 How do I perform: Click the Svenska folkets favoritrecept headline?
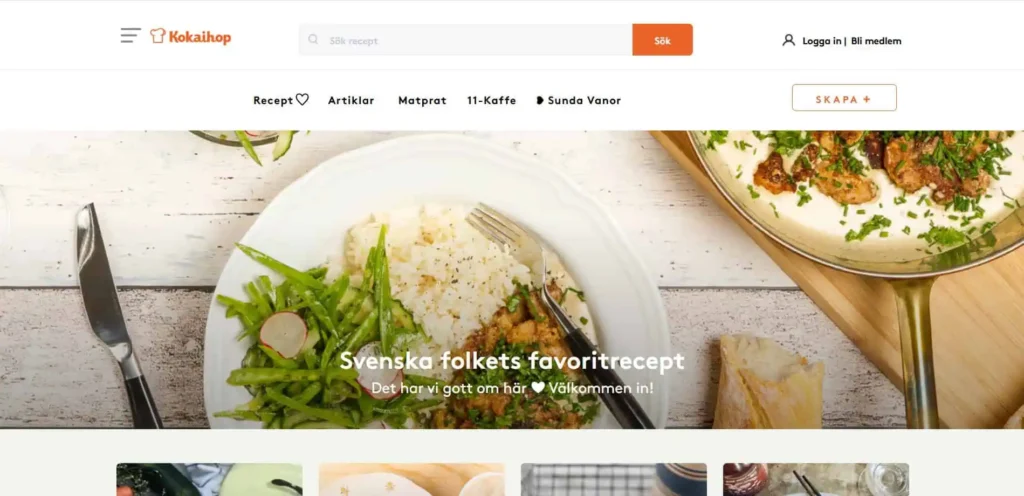[512, 361]
